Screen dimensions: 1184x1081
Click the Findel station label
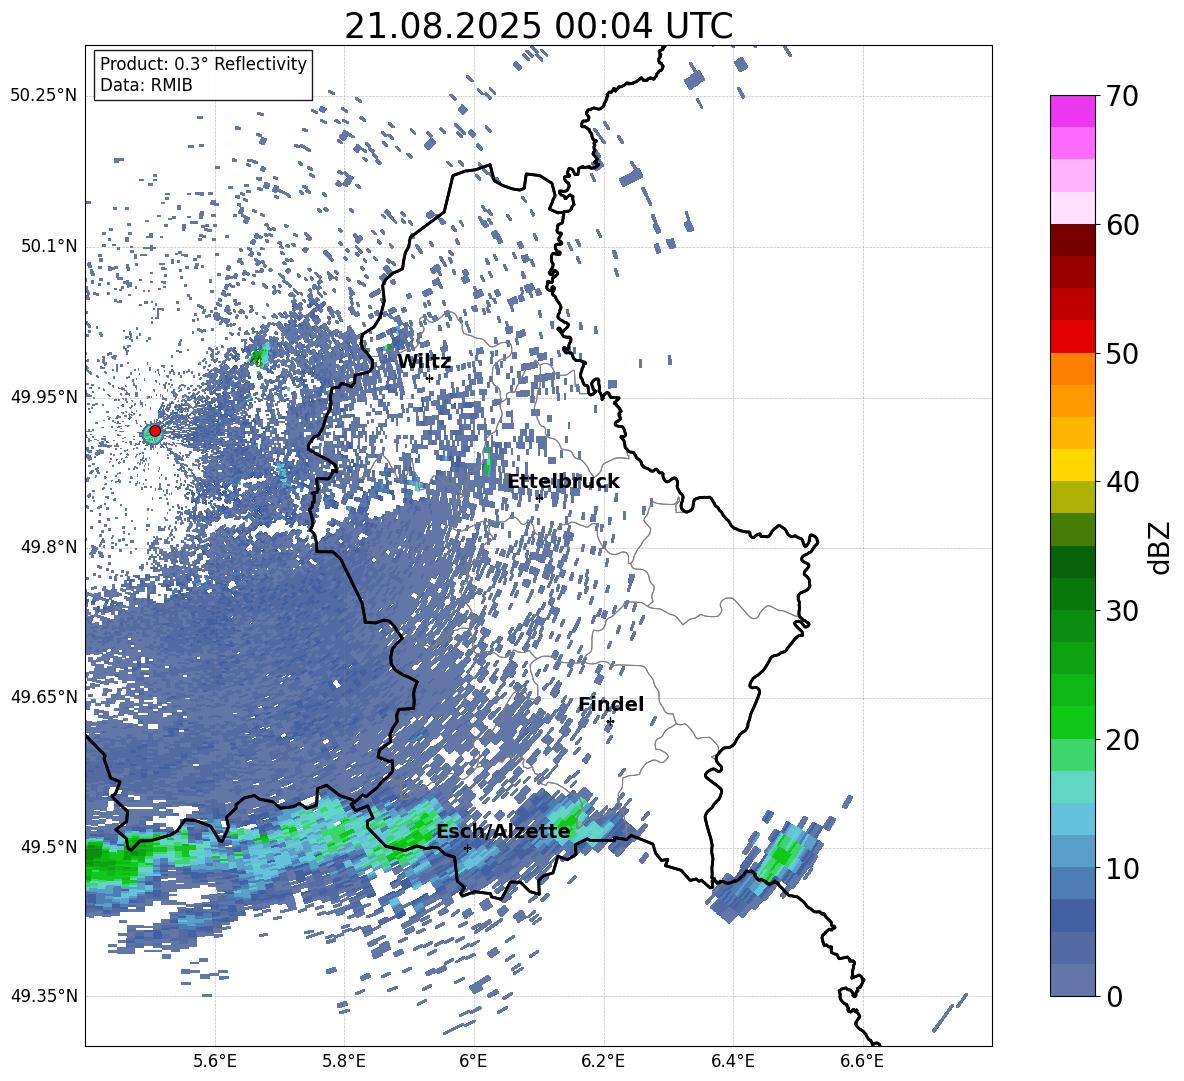coord(611,704)
